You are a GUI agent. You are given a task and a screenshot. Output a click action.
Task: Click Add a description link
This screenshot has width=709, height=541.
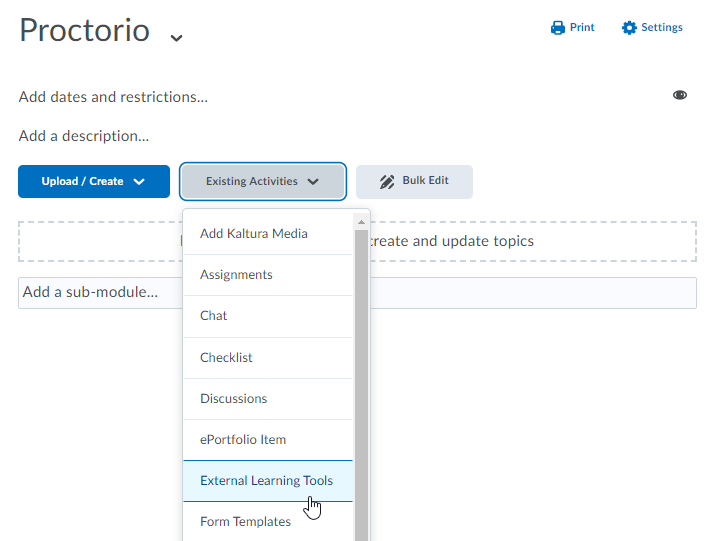(84, 136)
